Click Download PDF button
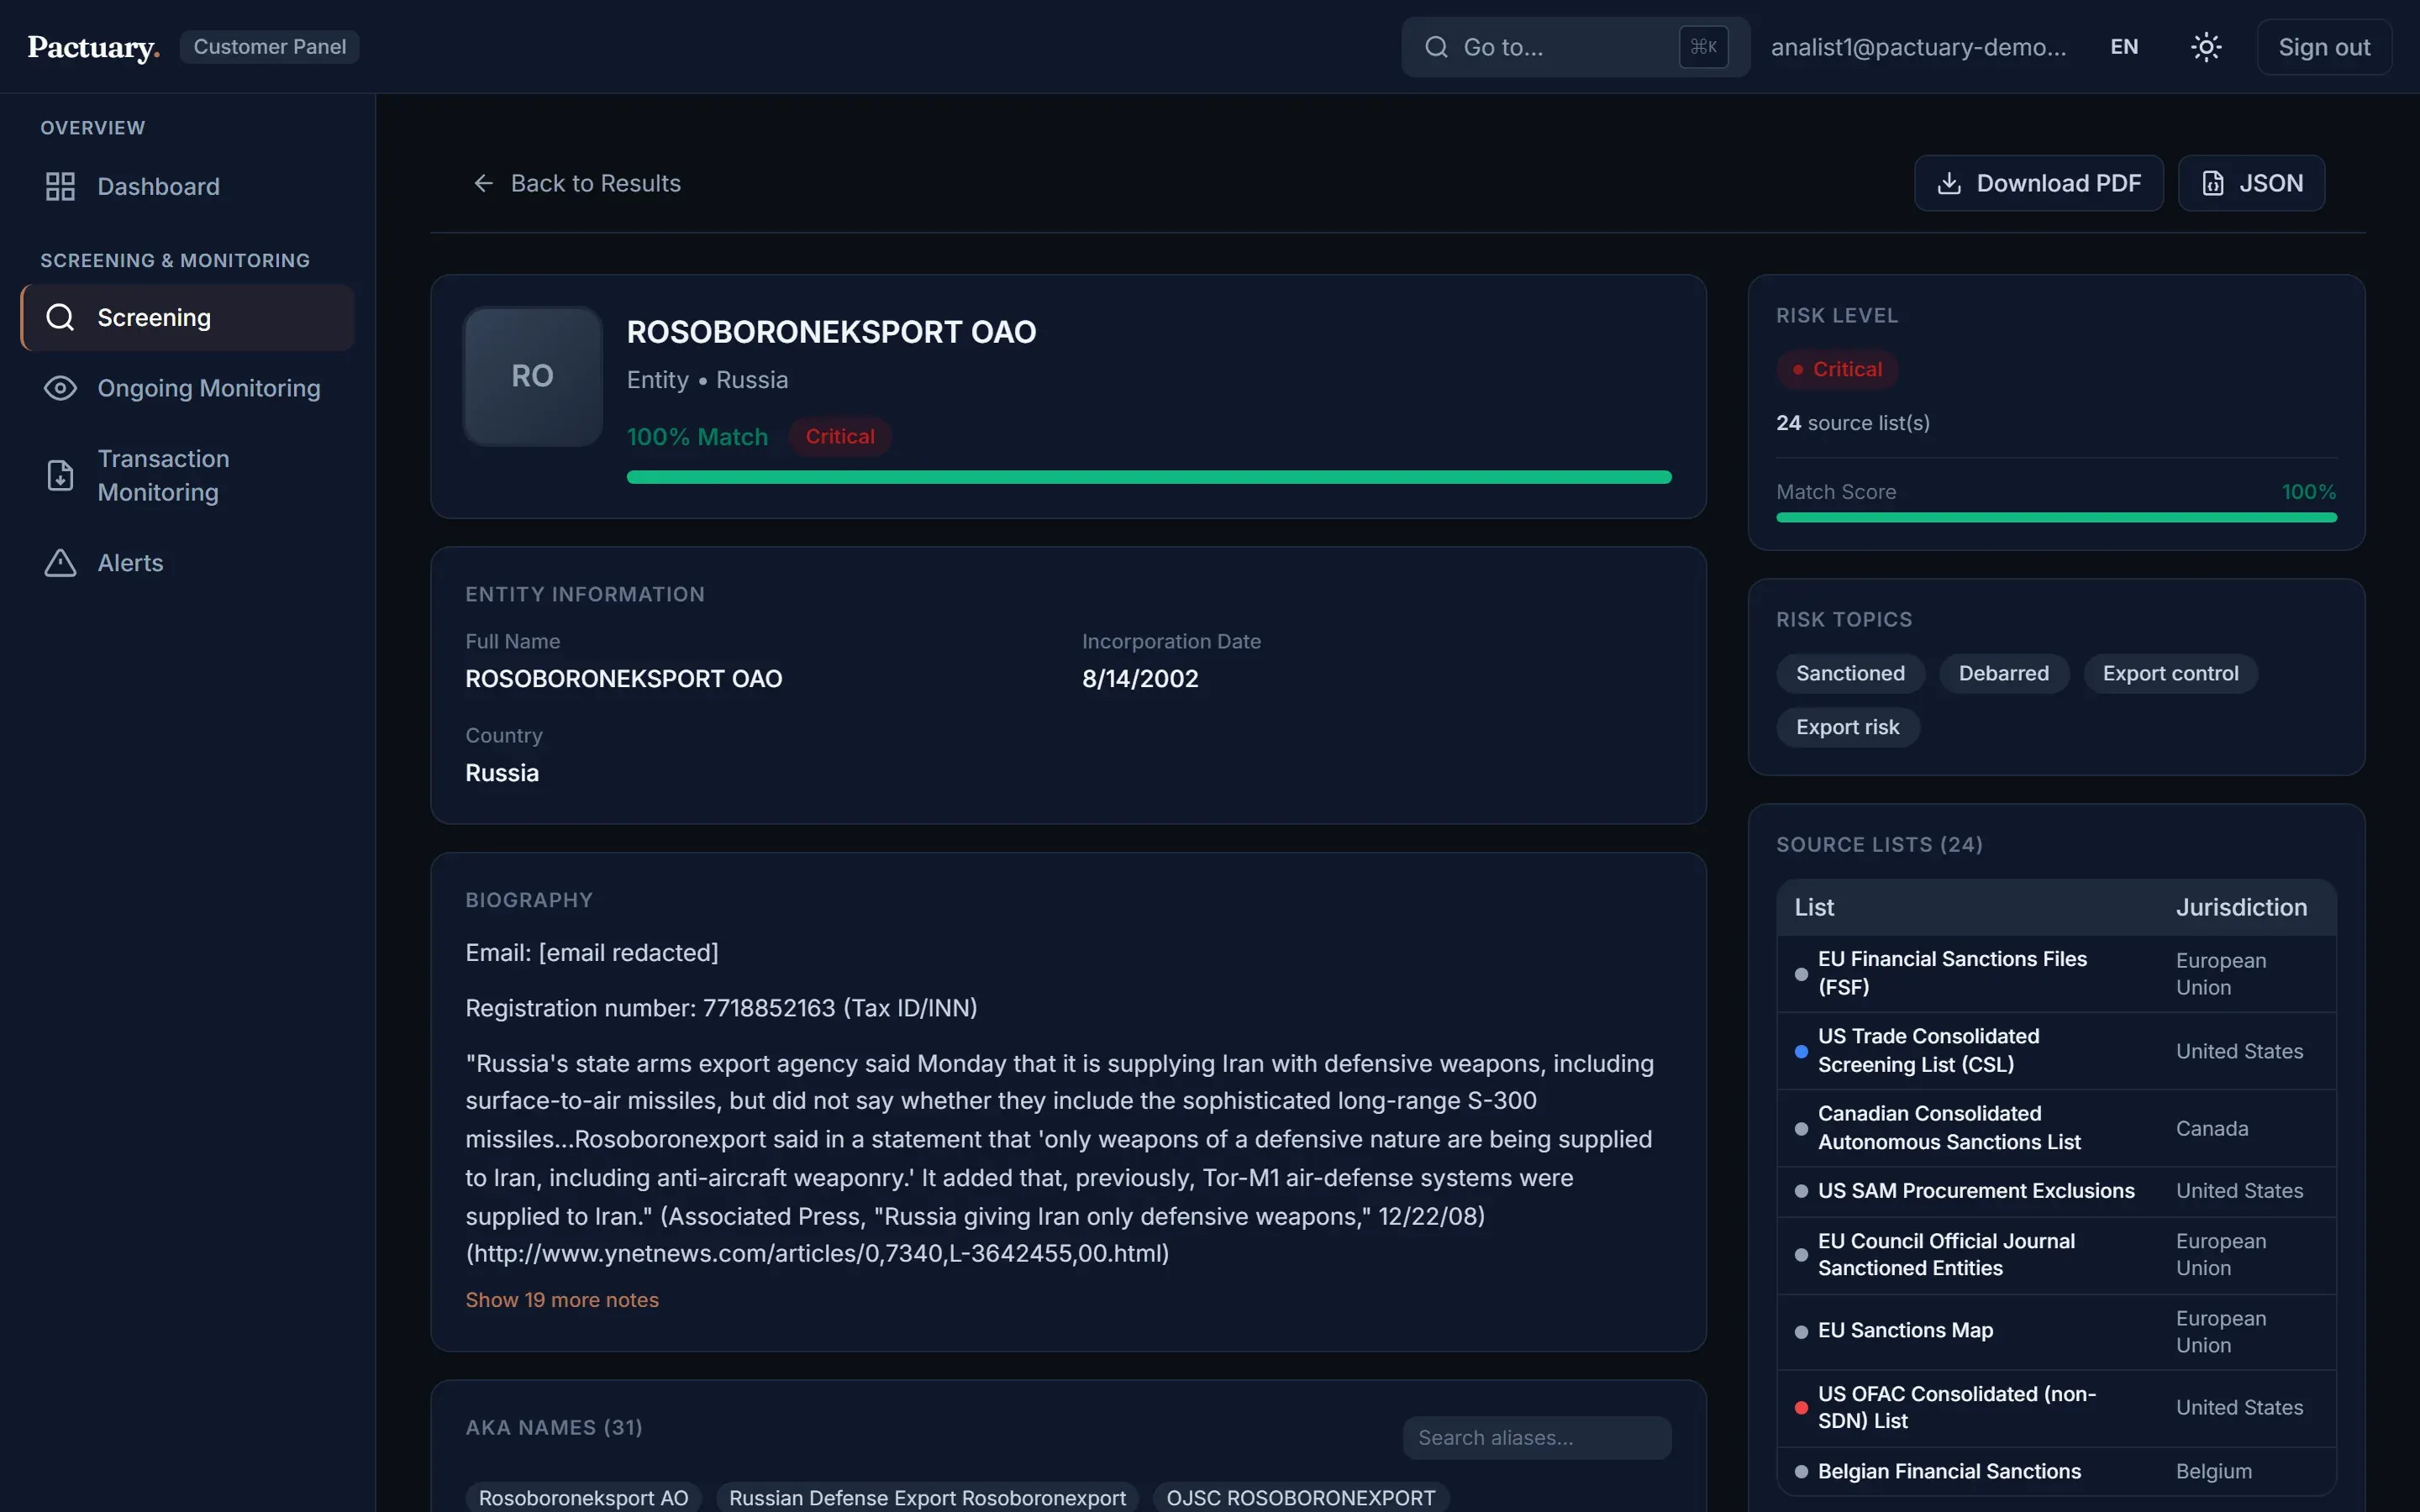The width and height of the screenshot is (2420, 1512). [x=2038, y=183]
